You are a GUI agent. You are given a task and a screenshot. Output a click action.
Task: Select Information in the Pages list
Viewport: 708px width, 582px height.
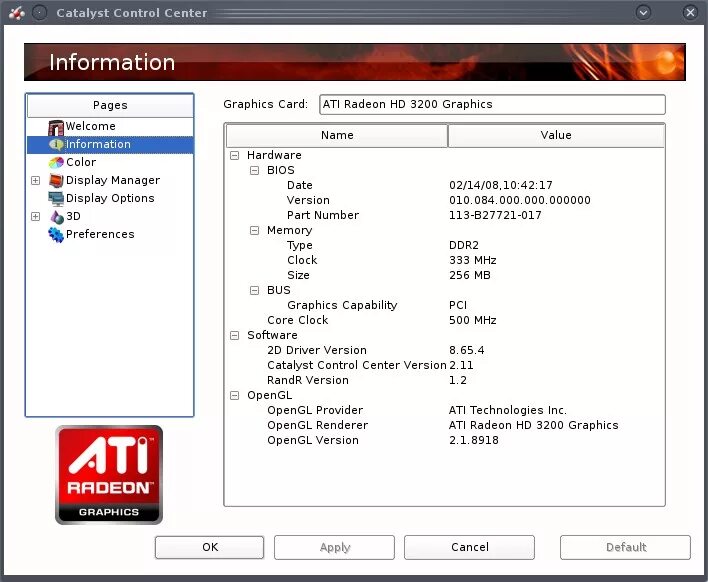click(x=98, y=144)
